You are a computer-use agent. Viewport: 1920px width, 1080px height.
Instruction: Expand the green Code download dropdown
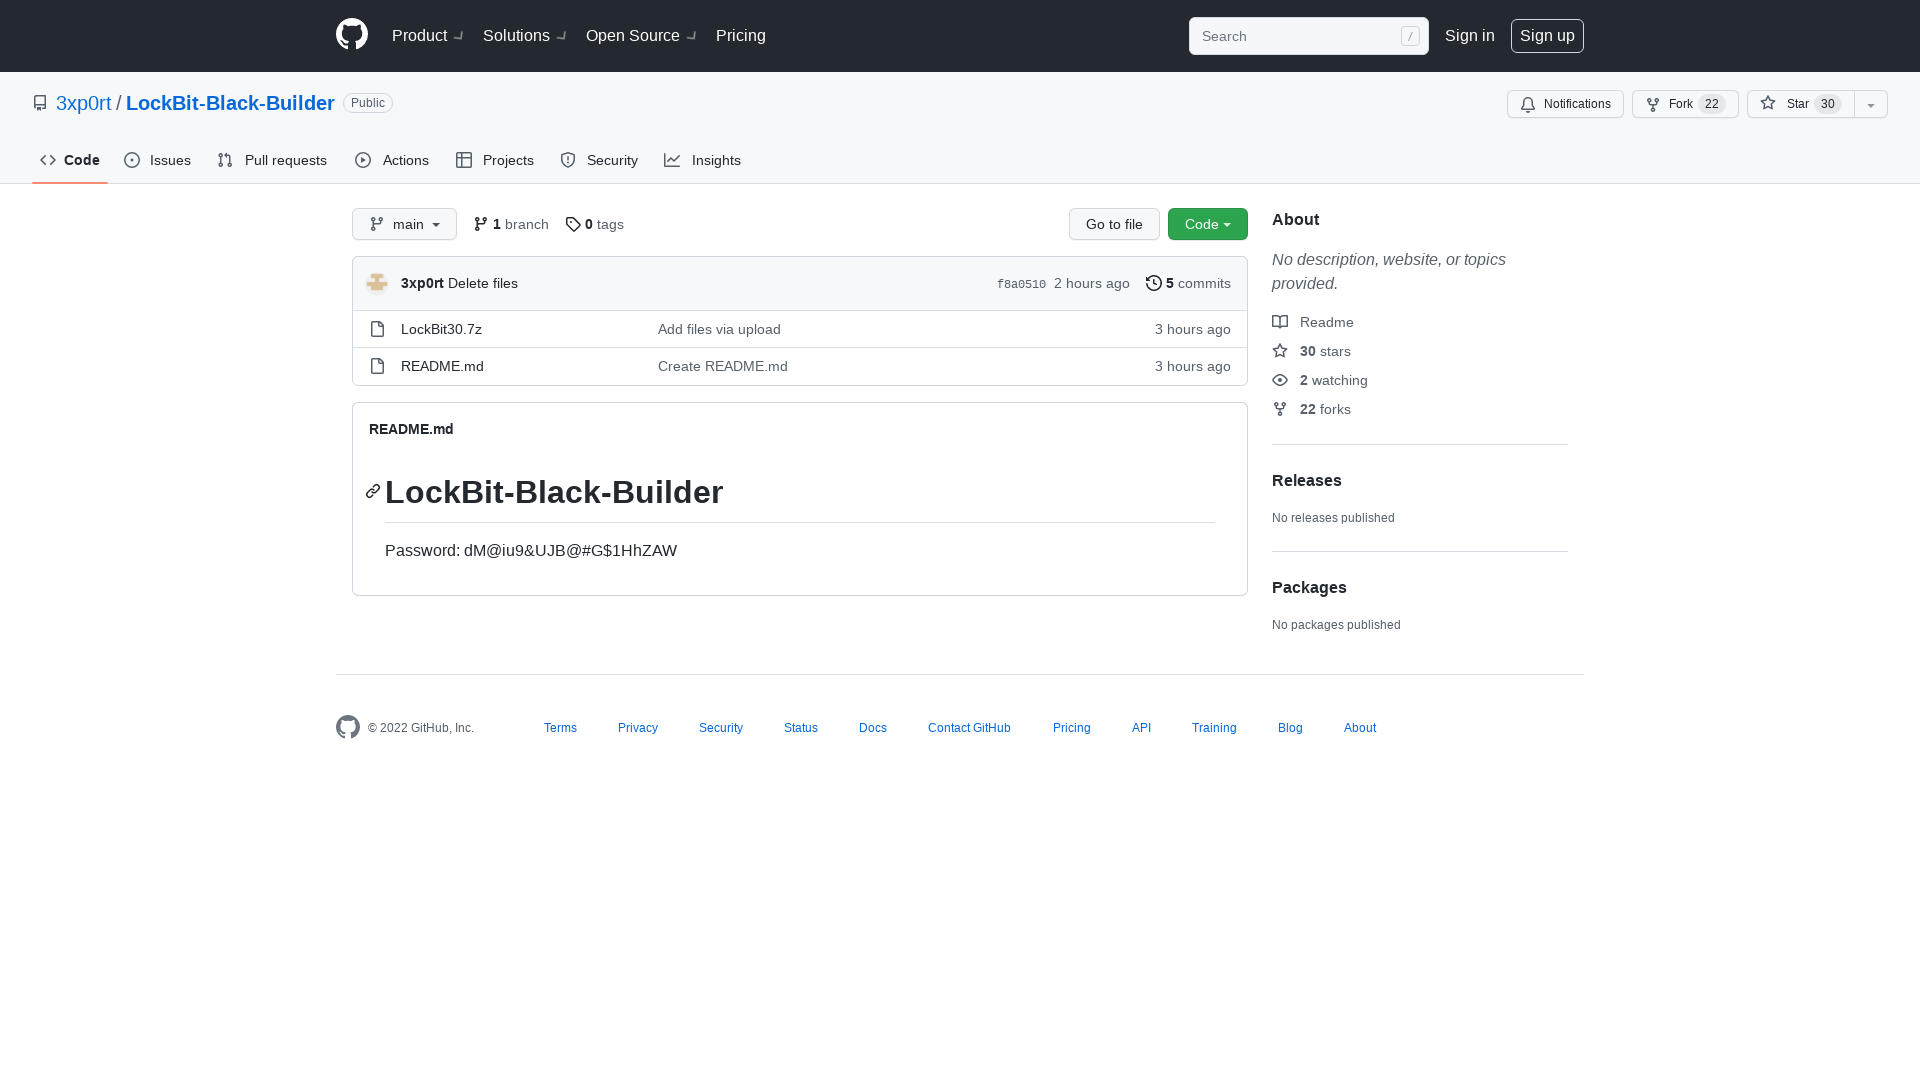click(x=1207, y=224)
